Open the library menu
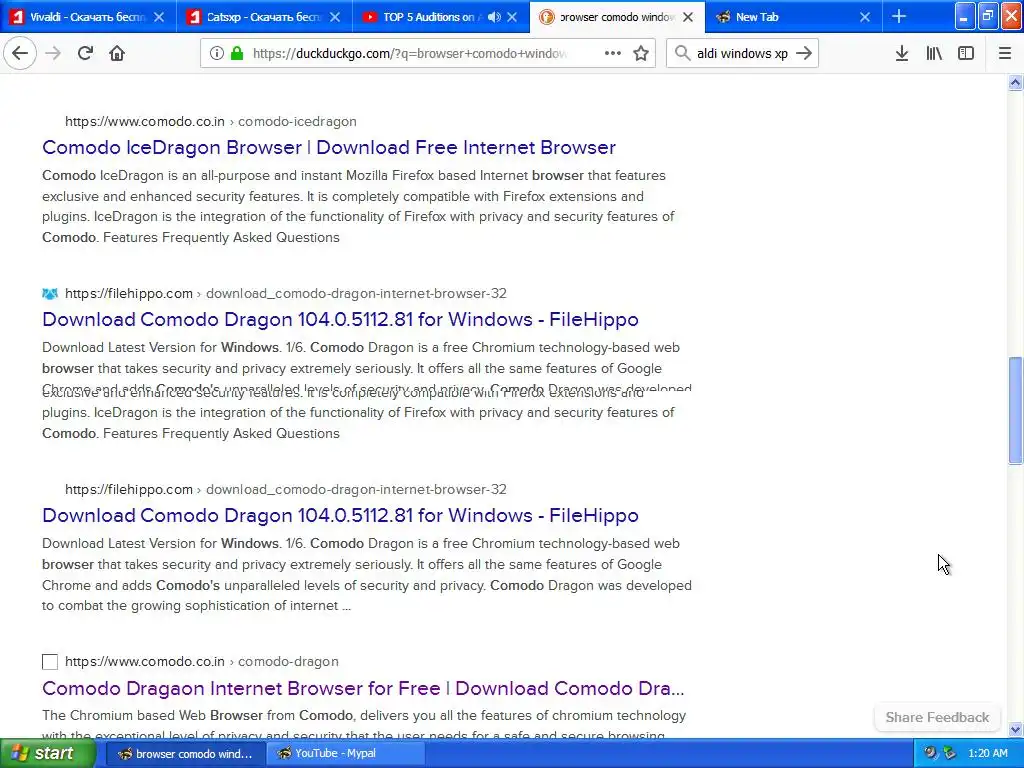The image size is (1024, 768). point(934,54)
